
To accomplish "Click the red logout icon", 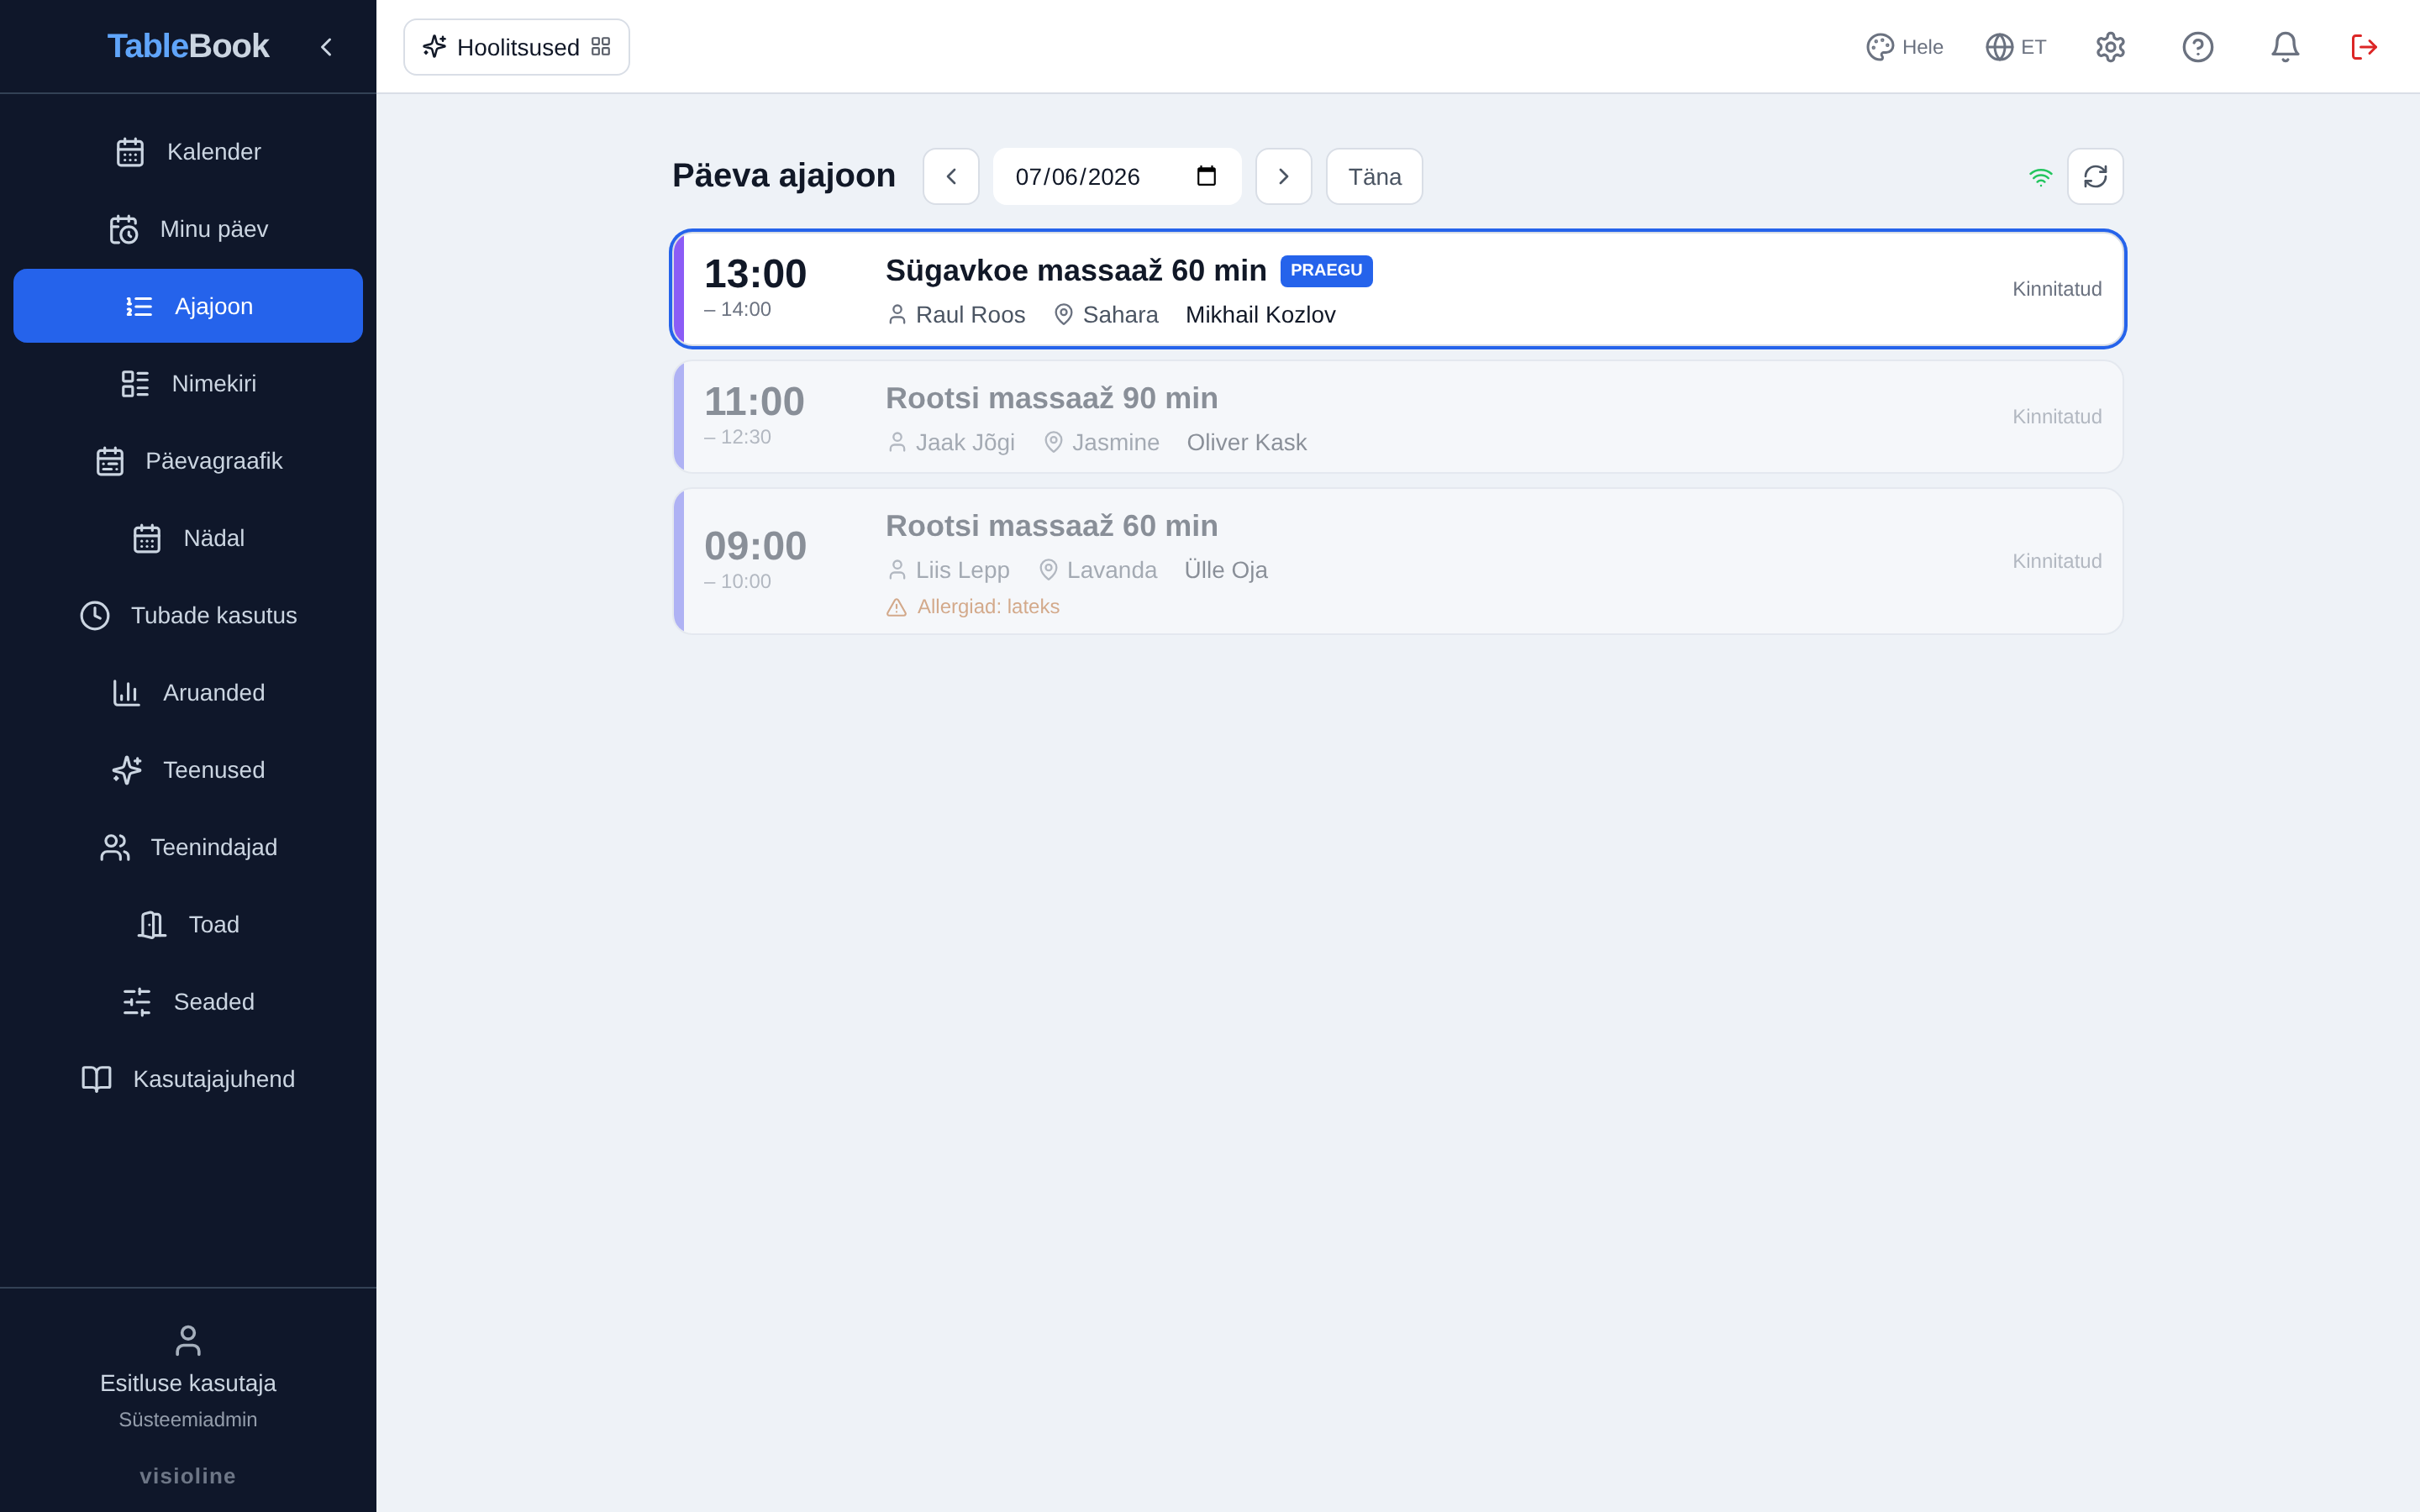I will pos(2364,47).
